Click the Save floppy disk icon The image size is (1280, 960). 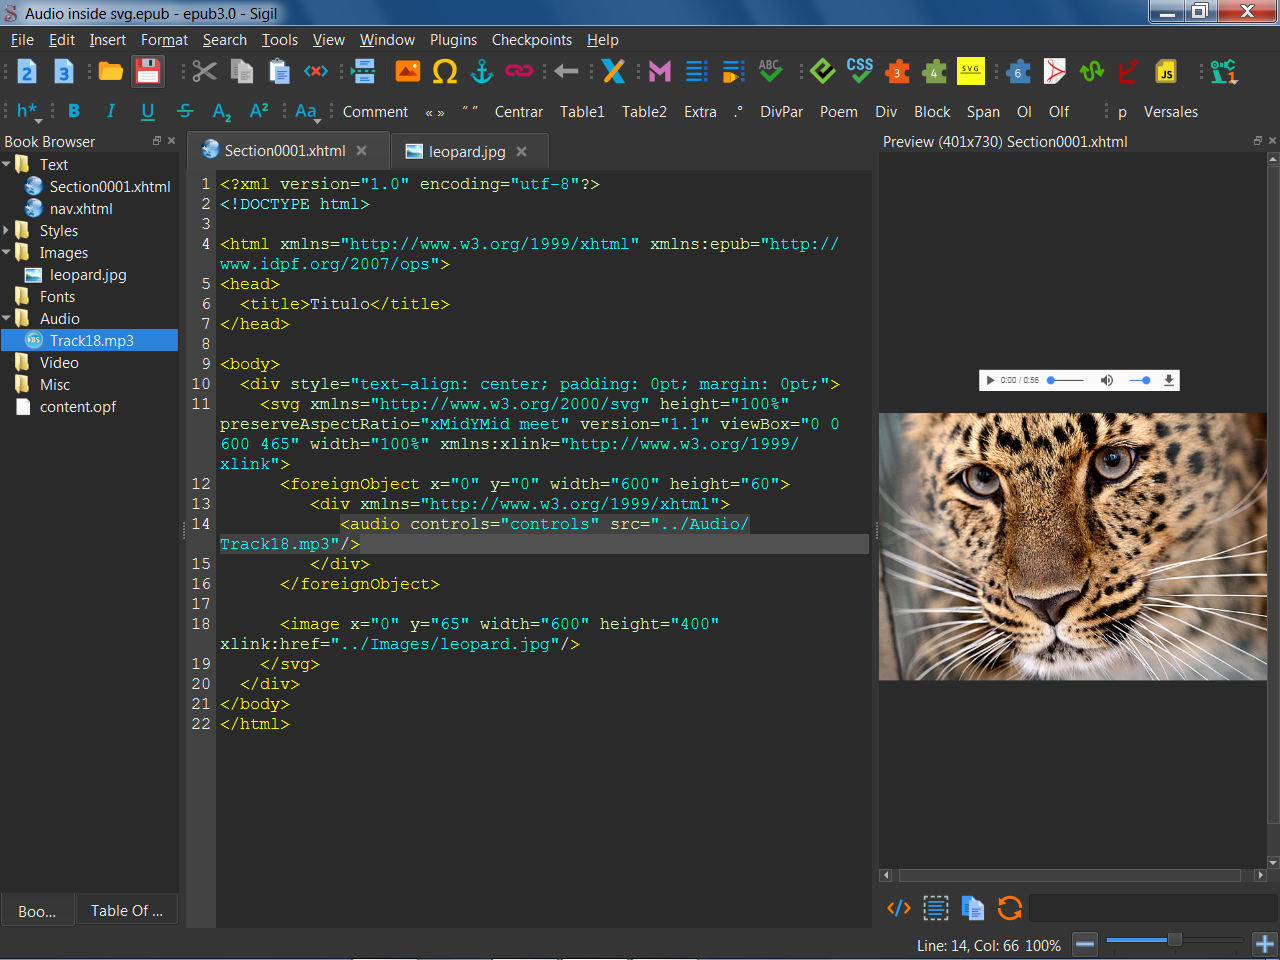(x=148, y=71)
